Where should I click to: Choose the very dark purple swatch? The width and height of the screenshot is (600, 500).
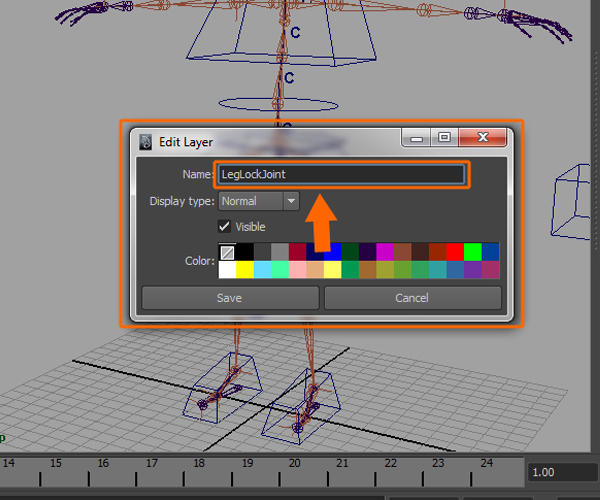[x=368, y=252]
